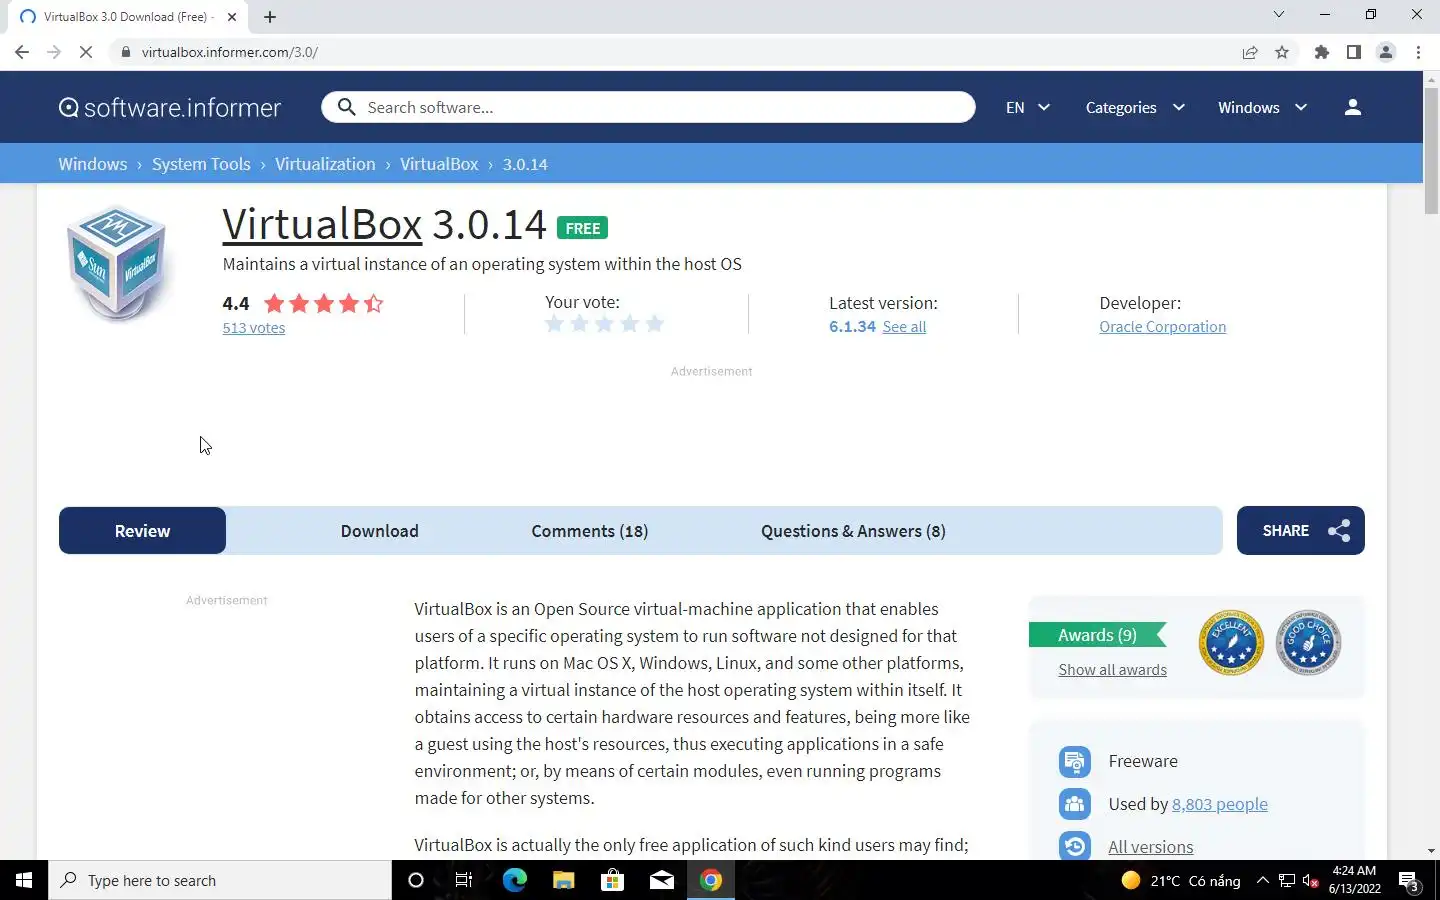Open the Comments (18) tab
Image resolution: width=1440 pixels, height=900 pixels.
589,531
